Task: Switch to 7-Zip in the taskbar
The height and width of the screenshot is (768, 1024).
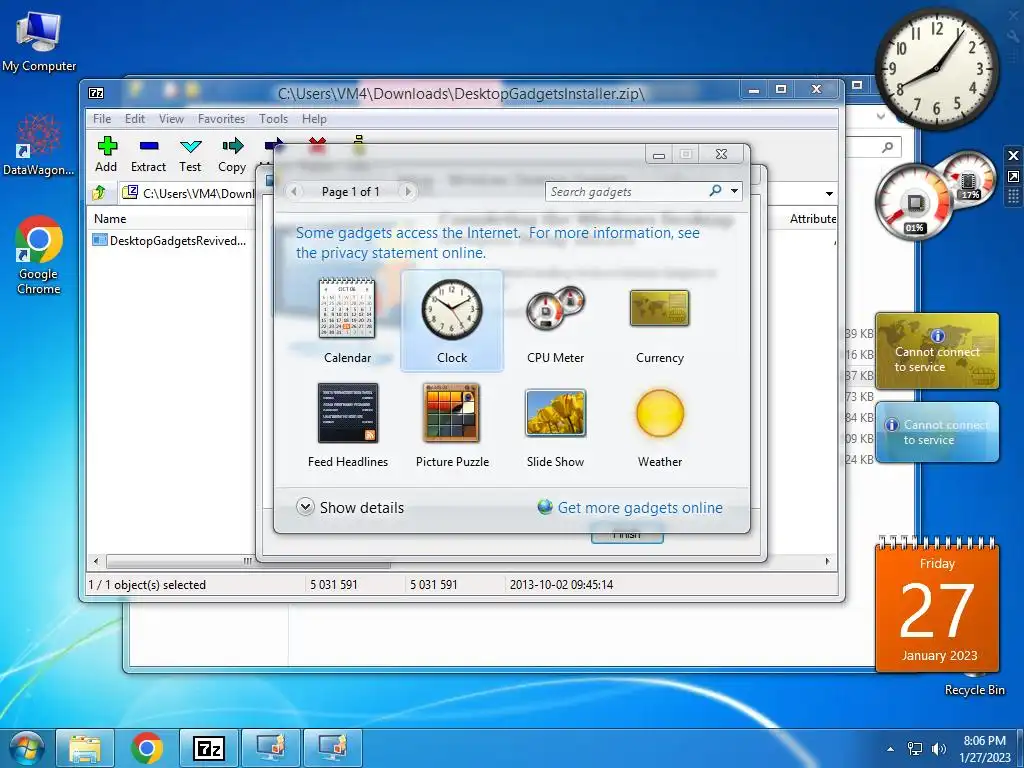Action: point(209,748)
